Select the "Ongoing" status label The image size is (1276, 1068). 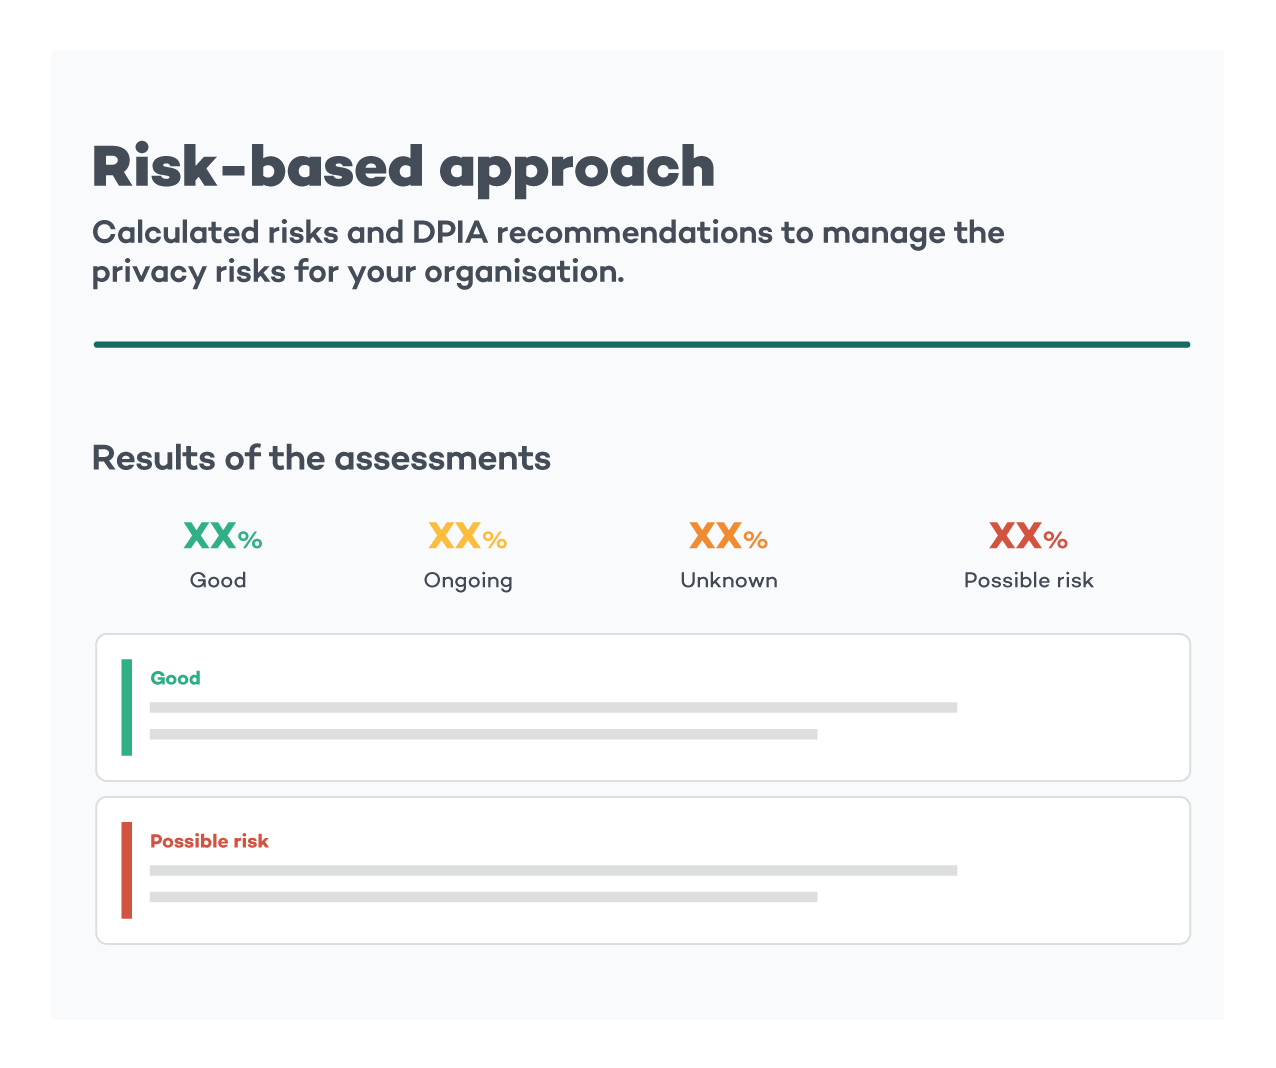click(468, 580)
